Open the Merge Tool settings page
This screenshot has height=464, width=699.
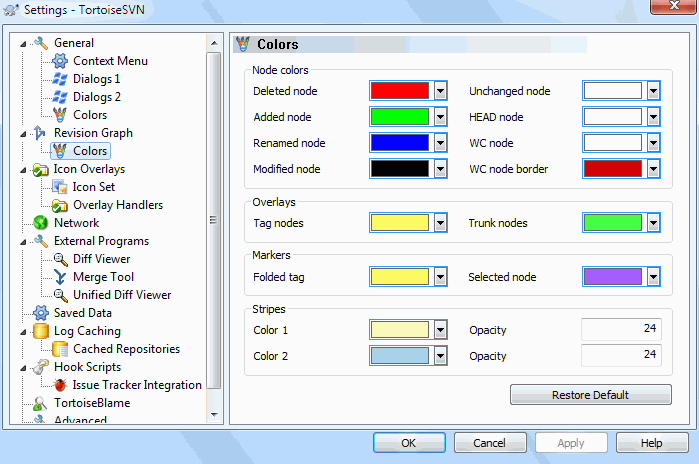pos(103,277)
